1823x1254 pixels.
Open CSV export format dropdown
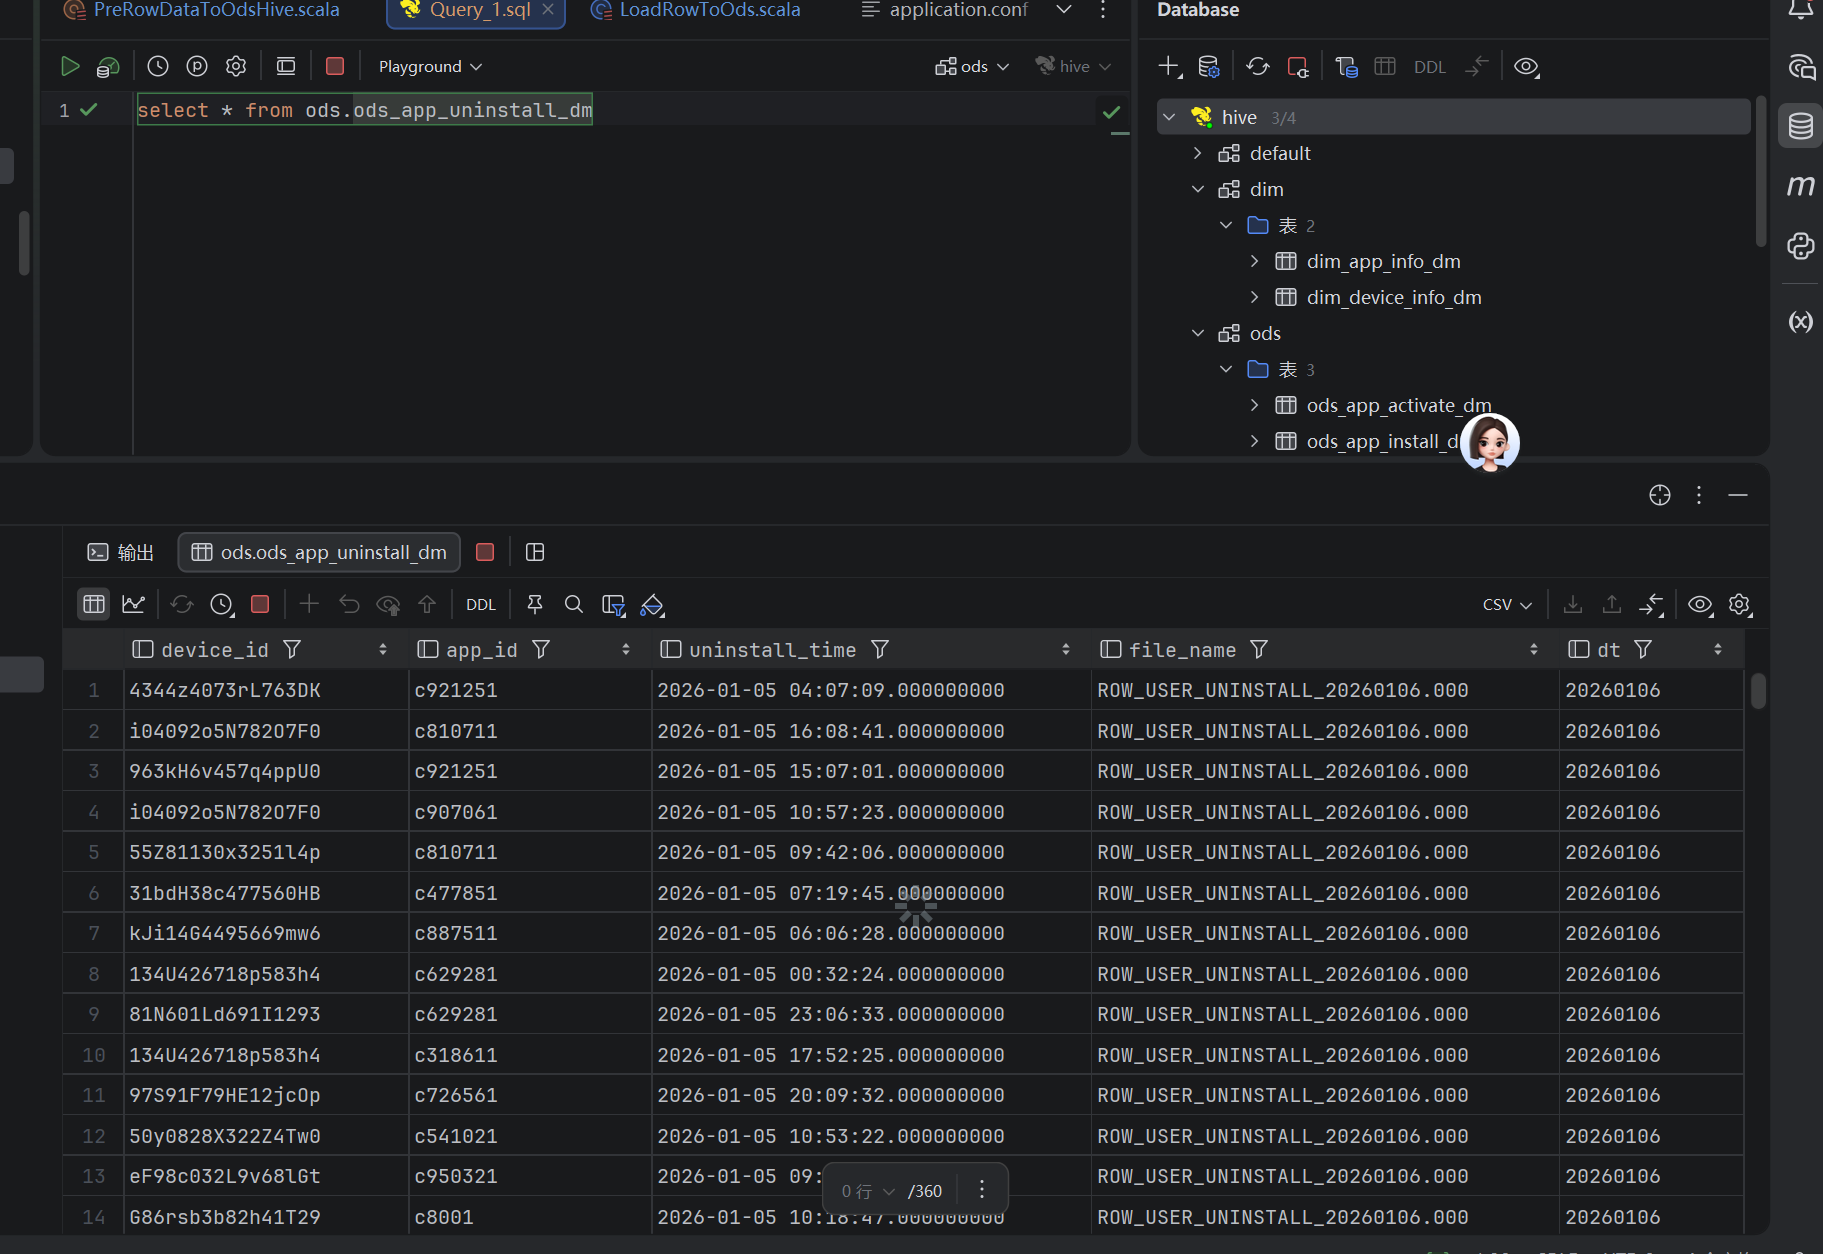pos(1507,605)
